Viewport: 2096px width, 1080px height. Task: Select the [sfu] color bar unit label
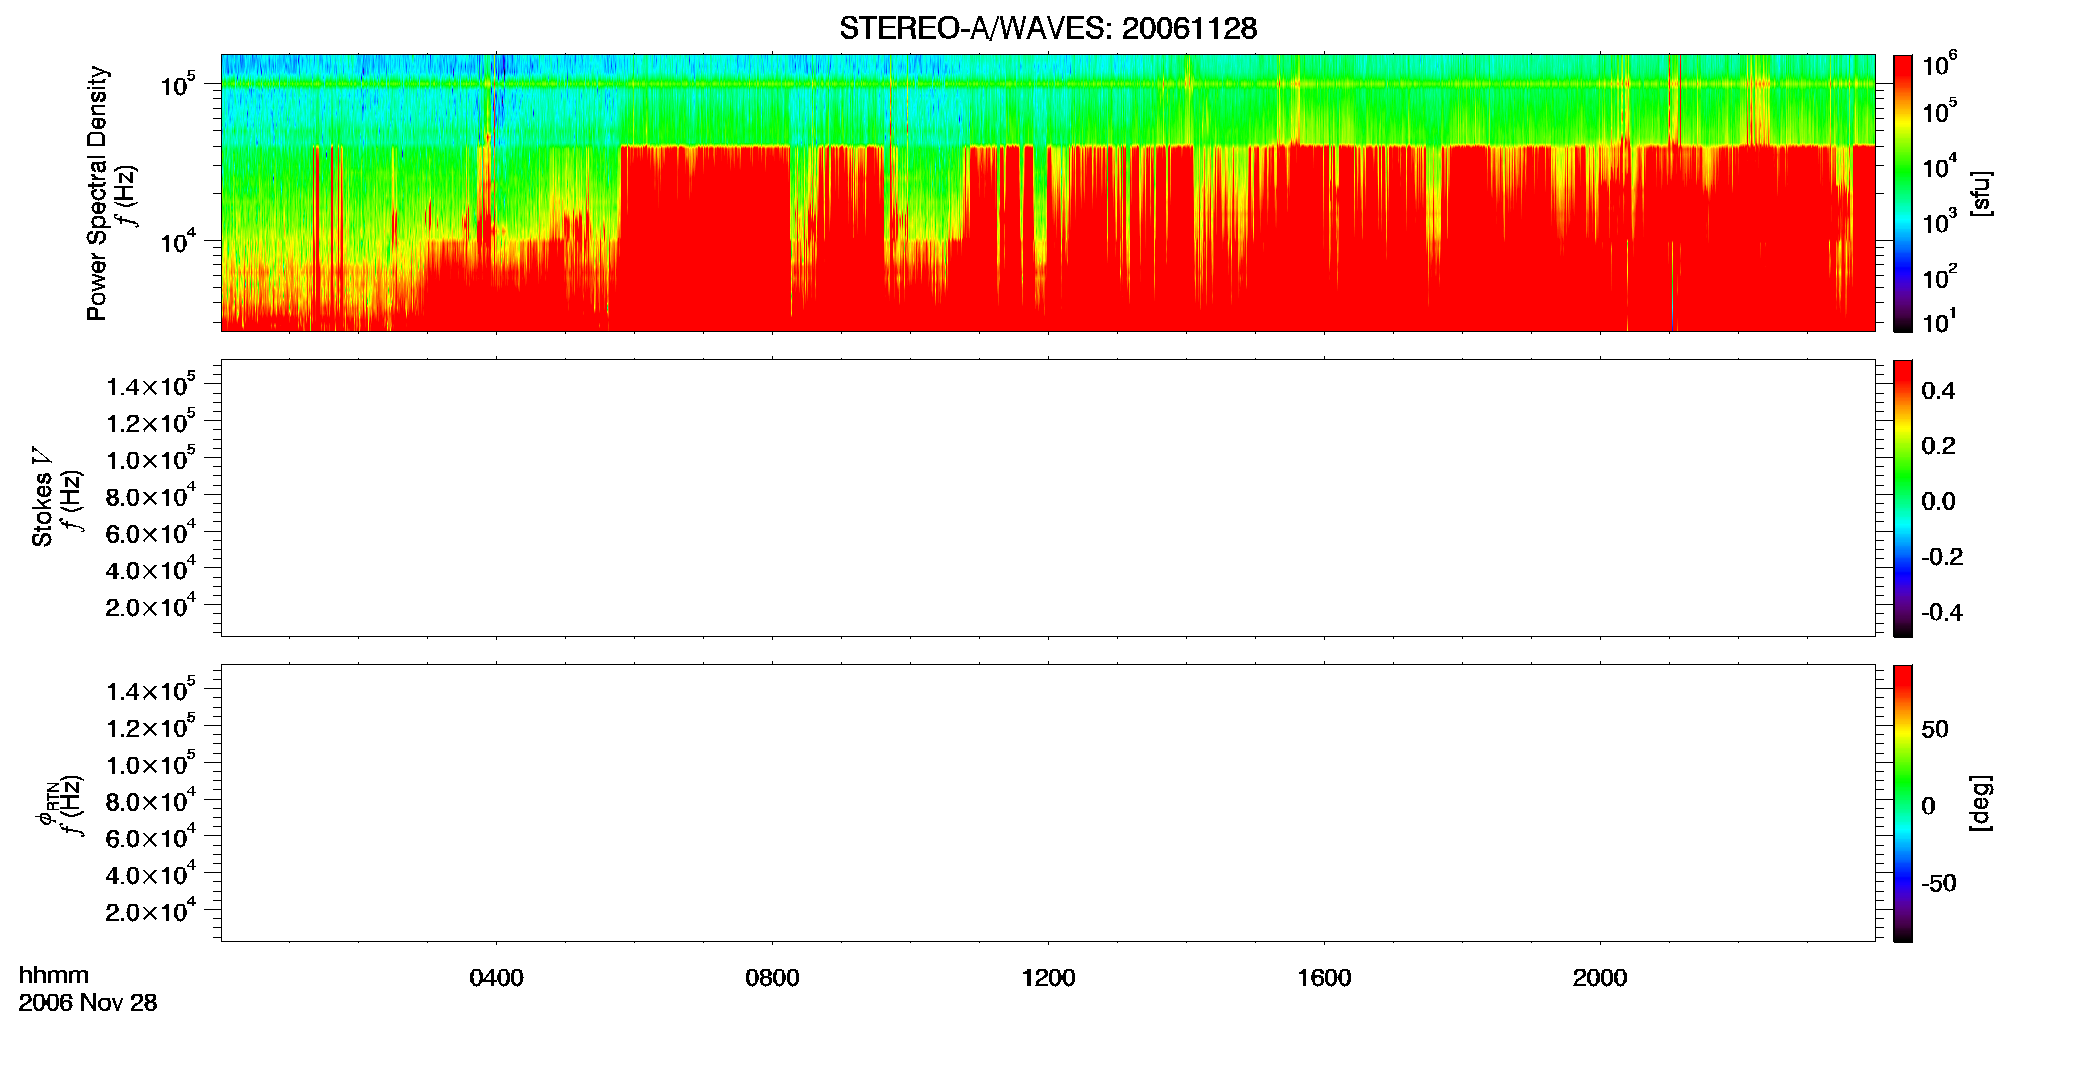pyautogui.click(x=1981, y=193)
